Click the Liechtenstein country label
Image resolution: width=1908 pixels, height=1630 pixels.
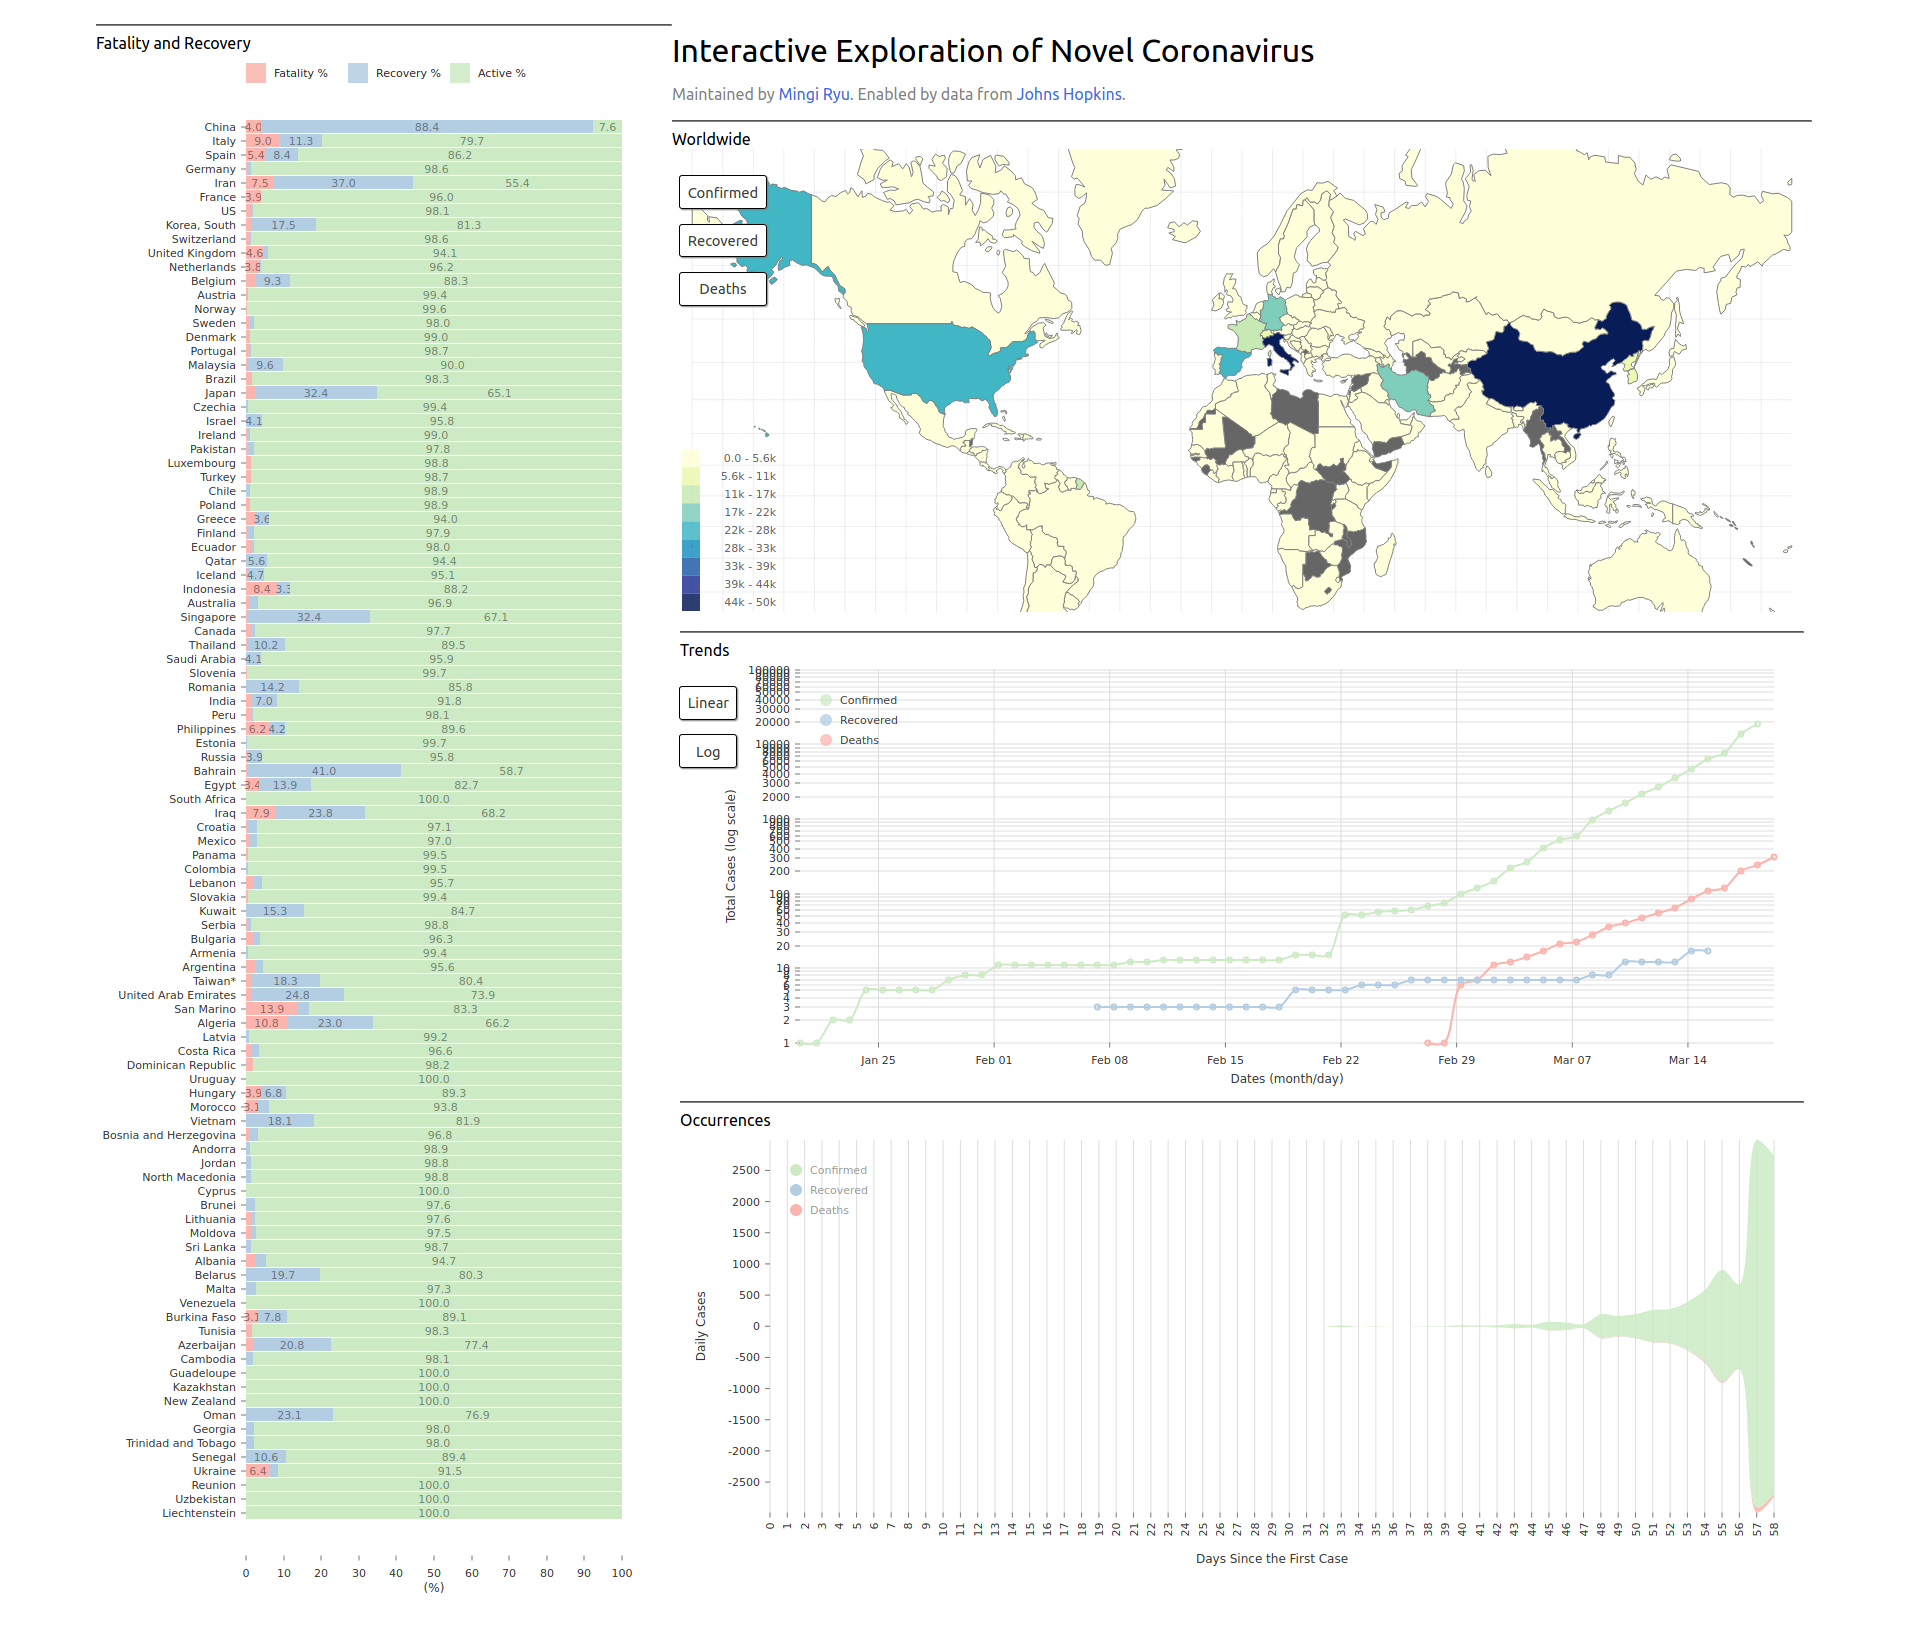pyautogui.click(x=199, y=1513)
